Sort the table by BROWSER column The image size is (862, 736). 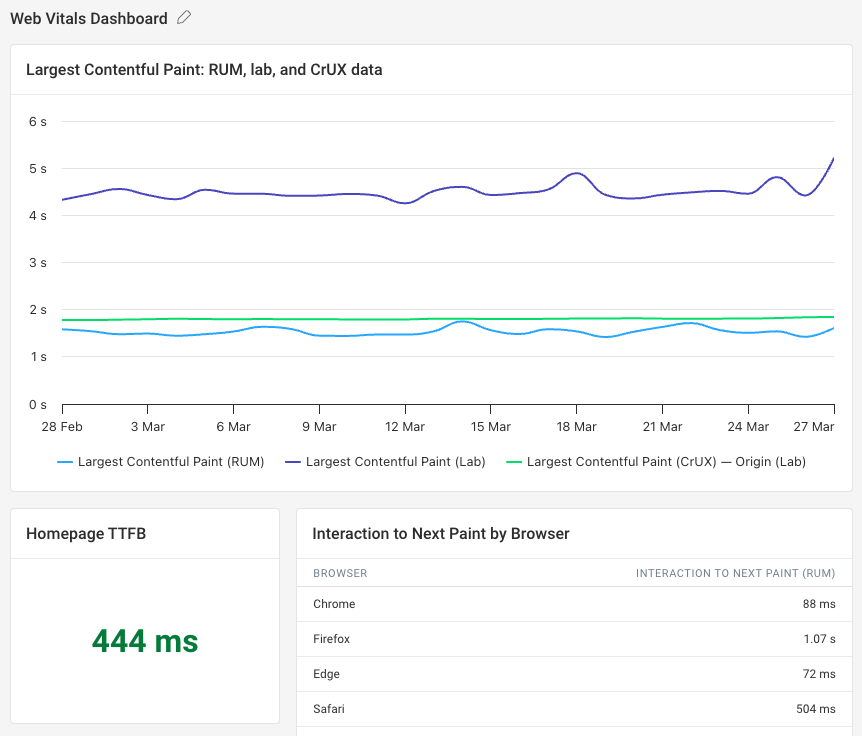coord(340,573)
